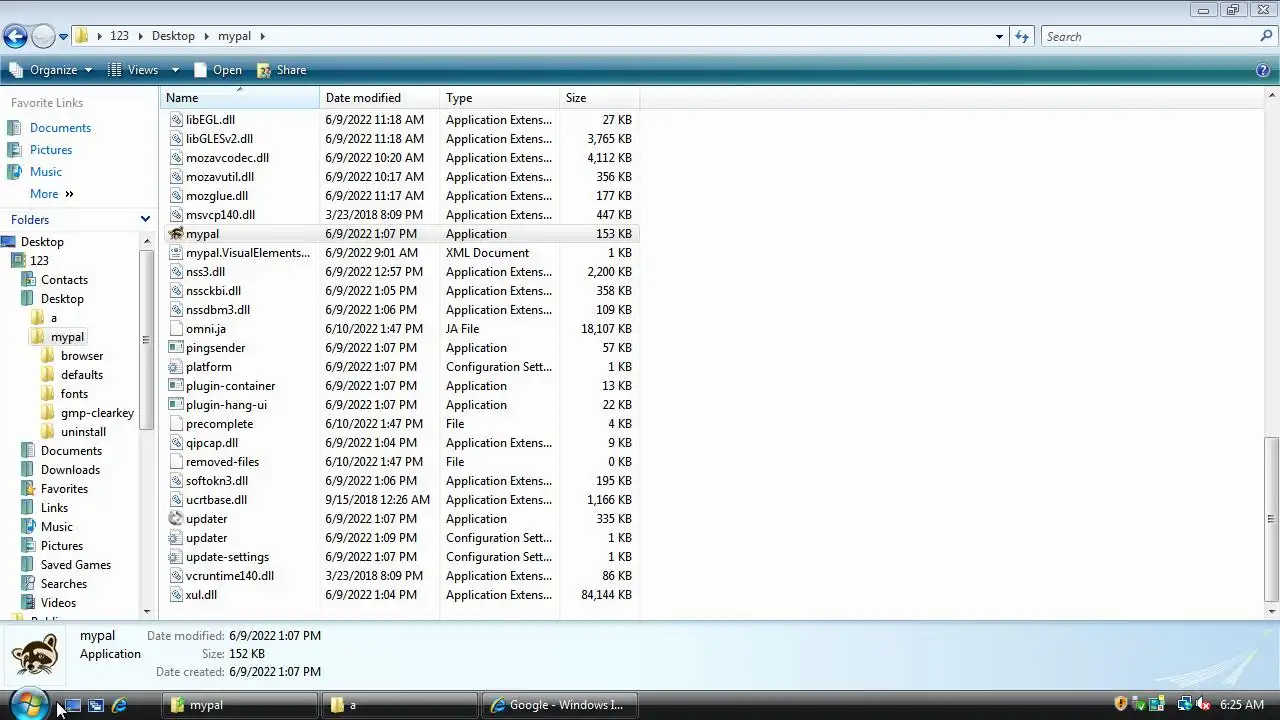
Task: Select the libEGL.dll file icon
Action: pyautogui.click(x=176, y=120)
